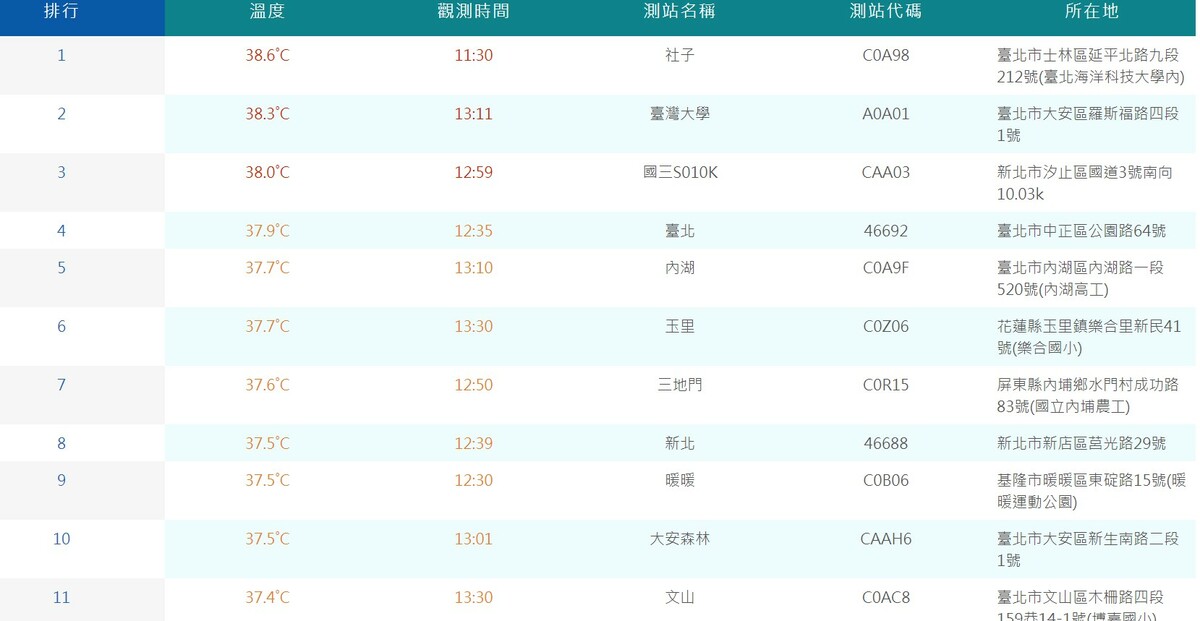
Task: Select station name 文山
Action: [x=679, y=598]
